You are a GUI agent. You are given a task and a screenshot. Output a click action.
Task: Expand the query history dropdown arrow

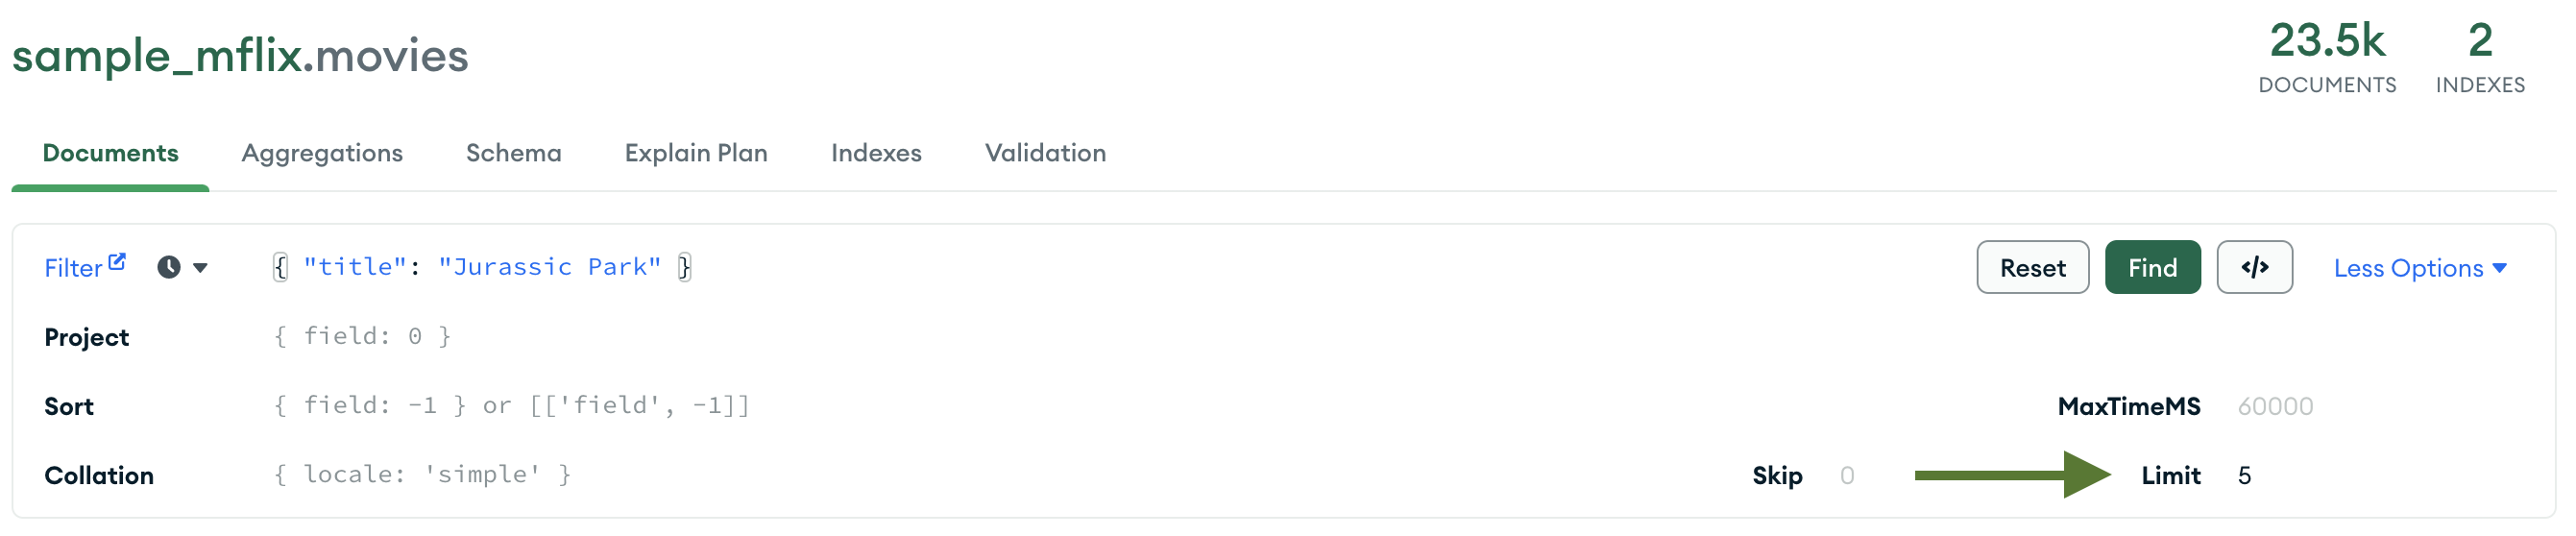click(x=200, y=268)
